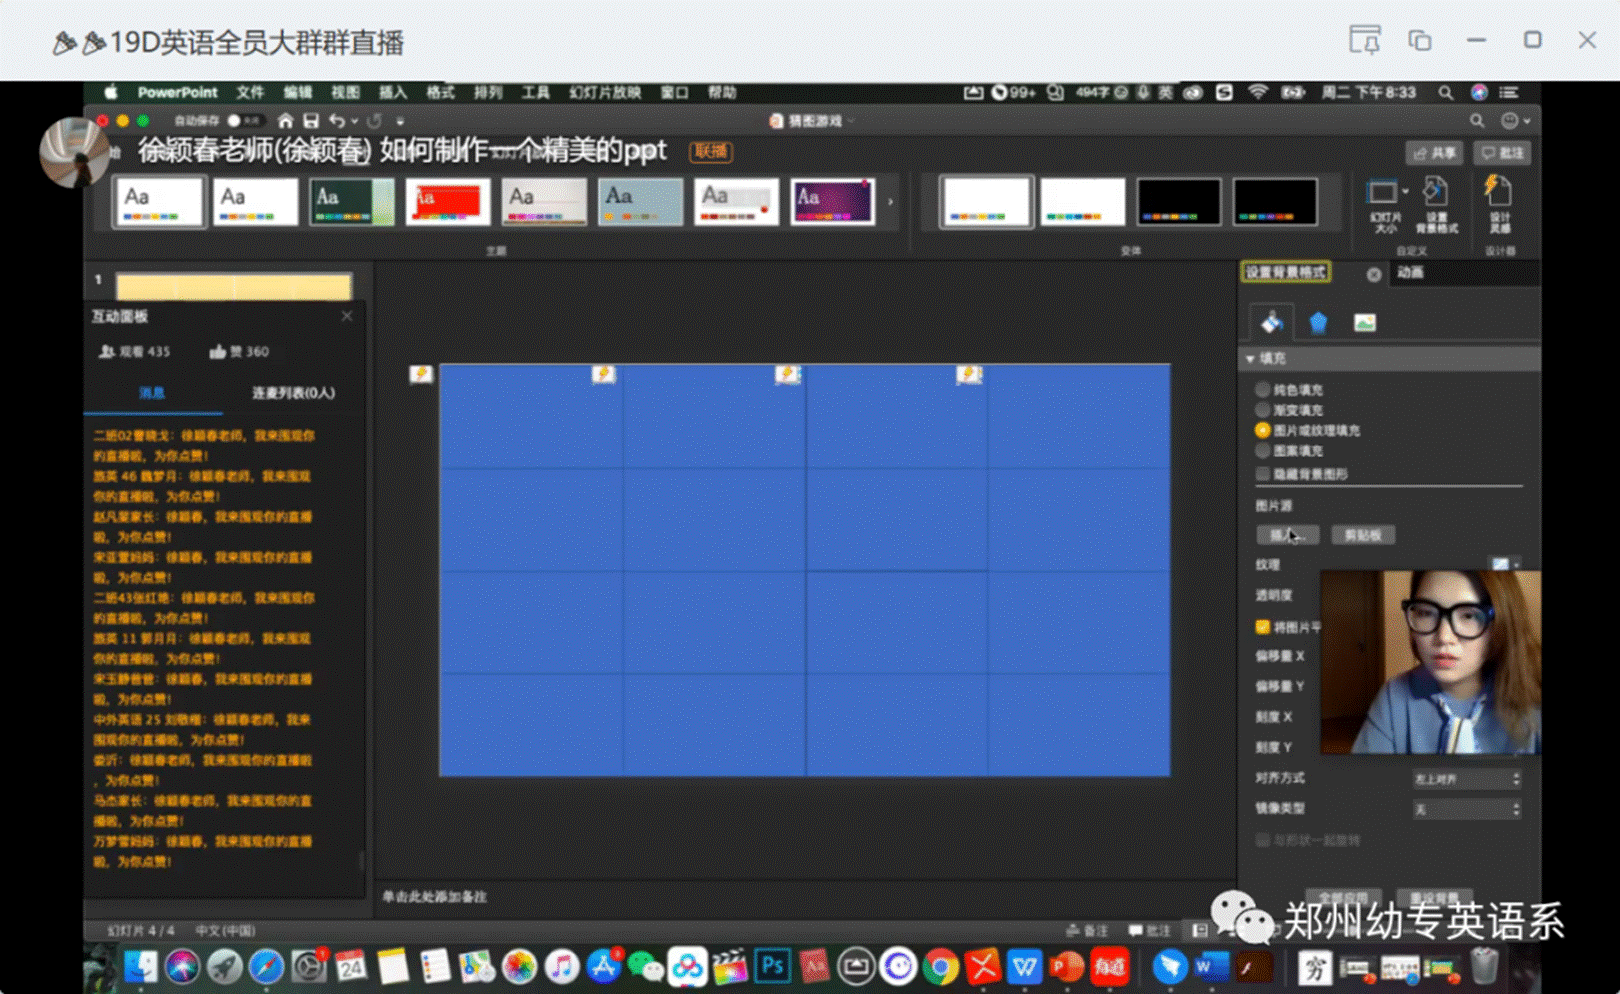Open Photoshop from the dock
The height and width of the screenshot is (994, 1620).
tap(772, 966)
